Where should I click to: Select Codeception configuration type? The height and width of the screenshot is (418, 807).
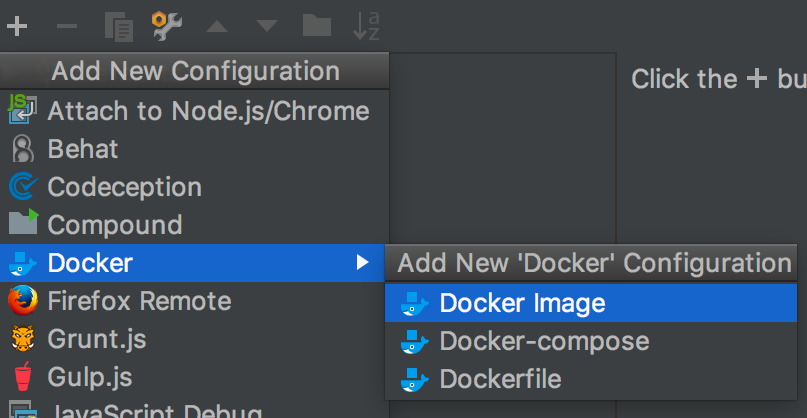pos(124,187)
